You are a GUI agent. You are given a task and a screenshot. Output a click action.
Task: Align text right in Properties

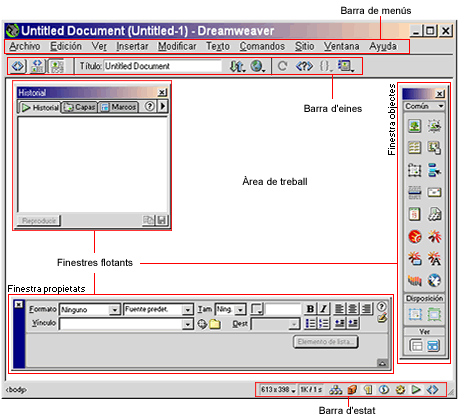[x=366, y=309]
